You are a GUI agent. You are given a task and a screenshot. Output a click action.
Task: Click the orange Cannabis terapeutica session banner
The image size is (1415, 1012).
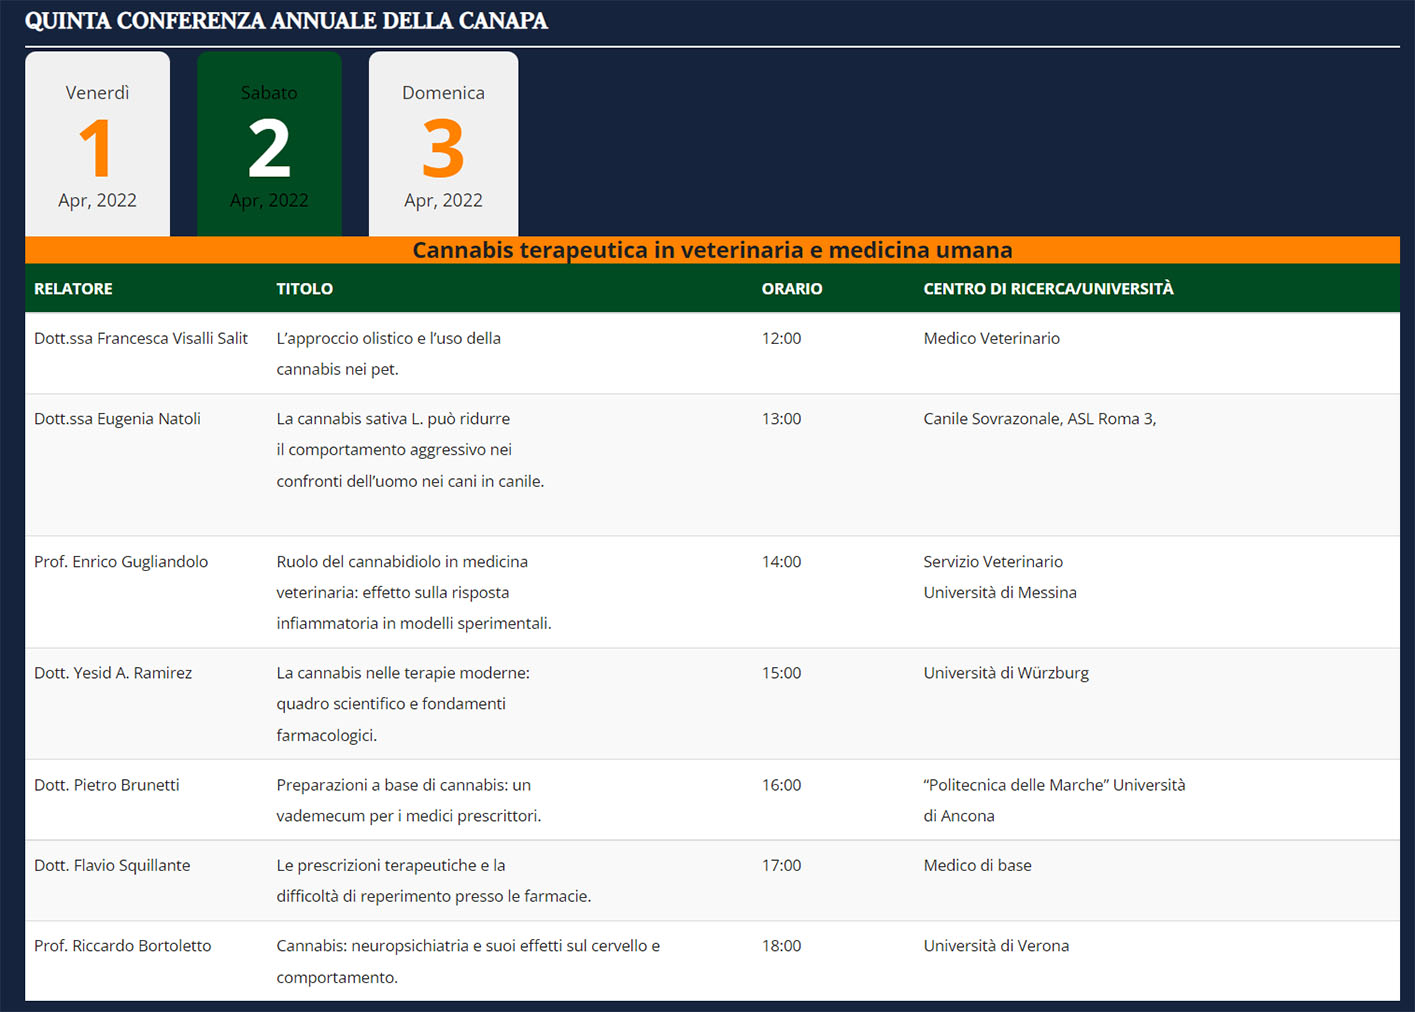pos(712,250)
